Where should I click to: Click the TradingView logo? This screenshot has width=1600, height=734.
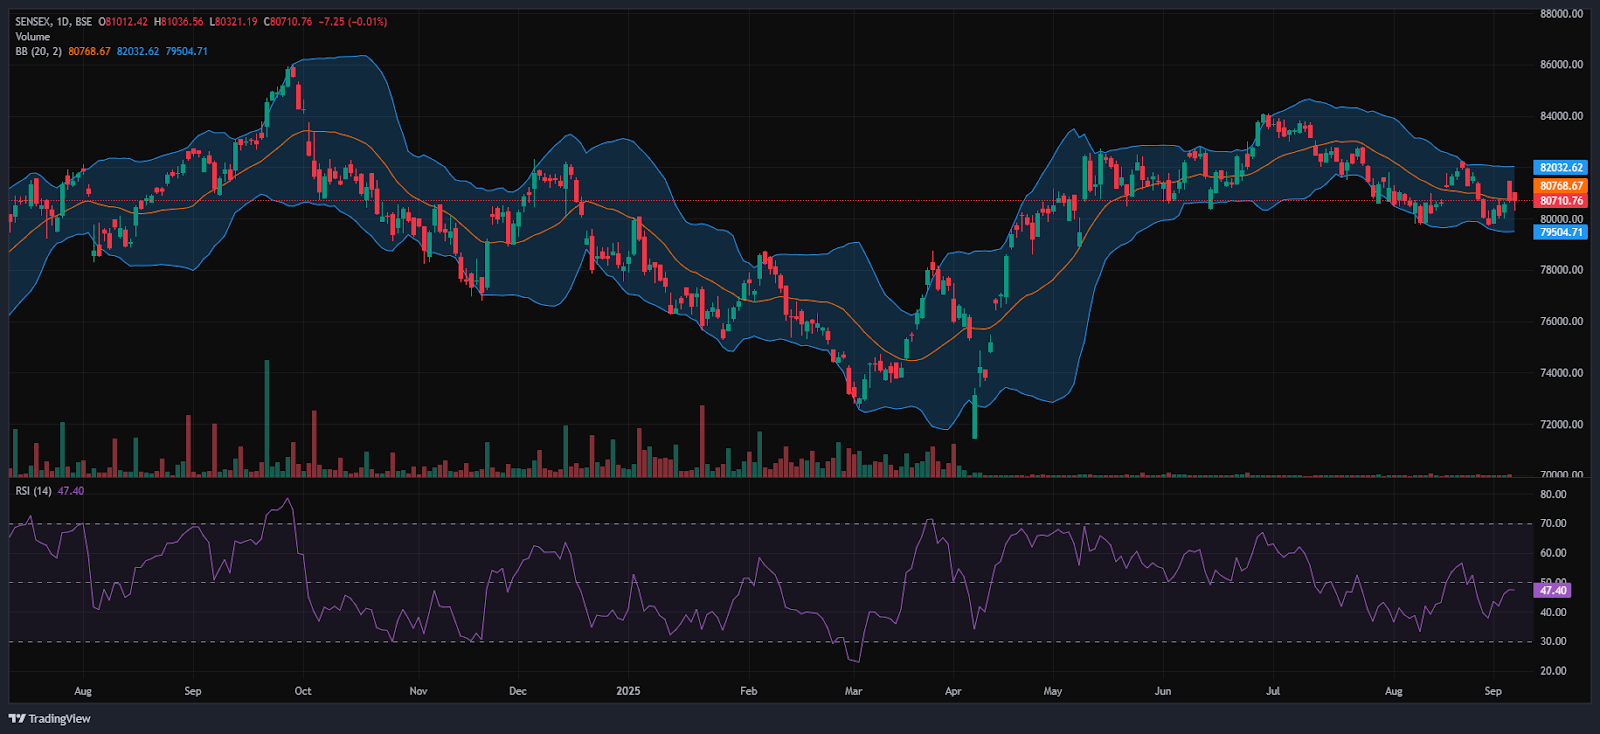[x=50, y=718]
